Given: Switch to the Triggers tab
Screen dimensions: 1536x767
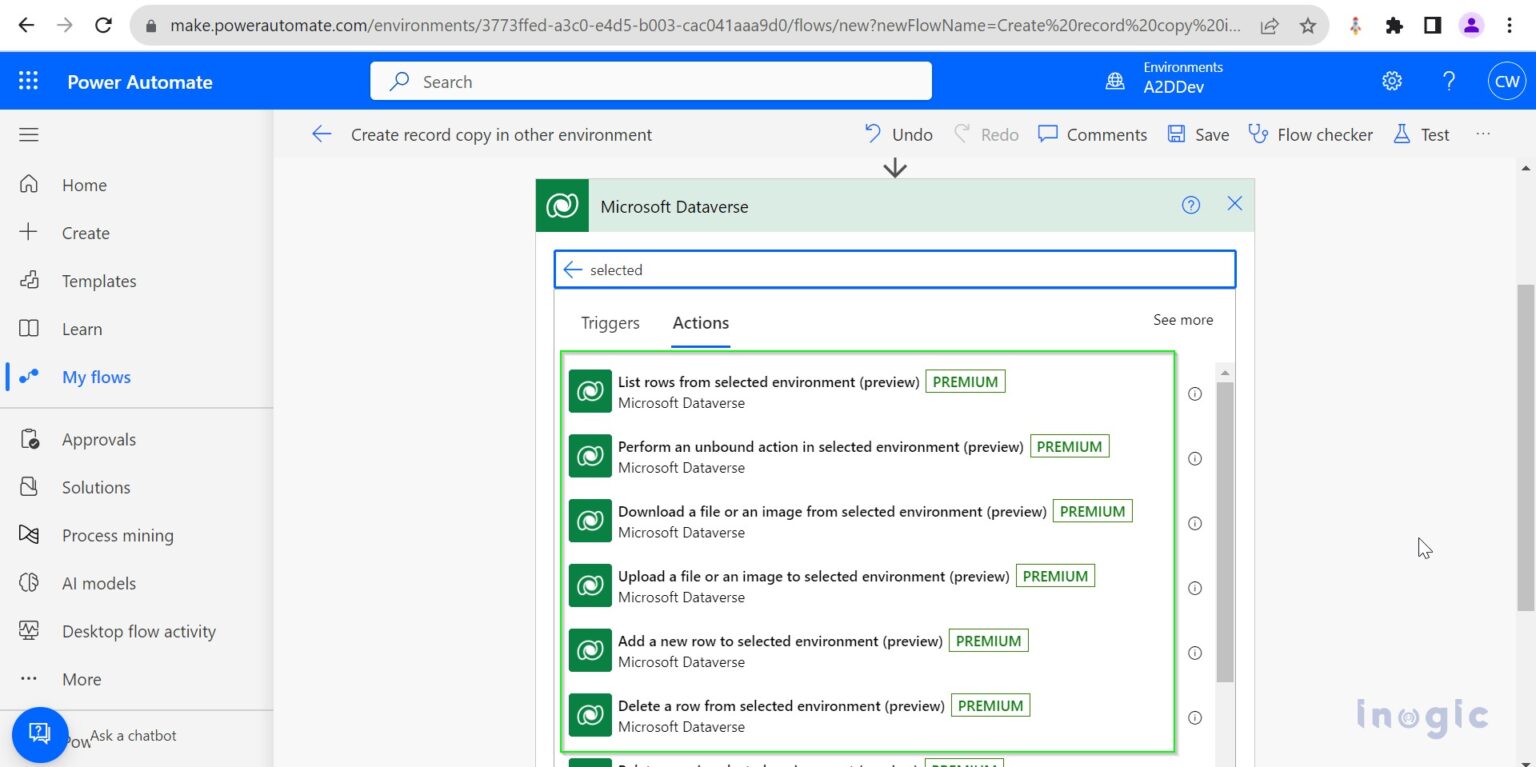Looking at the screenshot, I should click(x=610, y=323).
